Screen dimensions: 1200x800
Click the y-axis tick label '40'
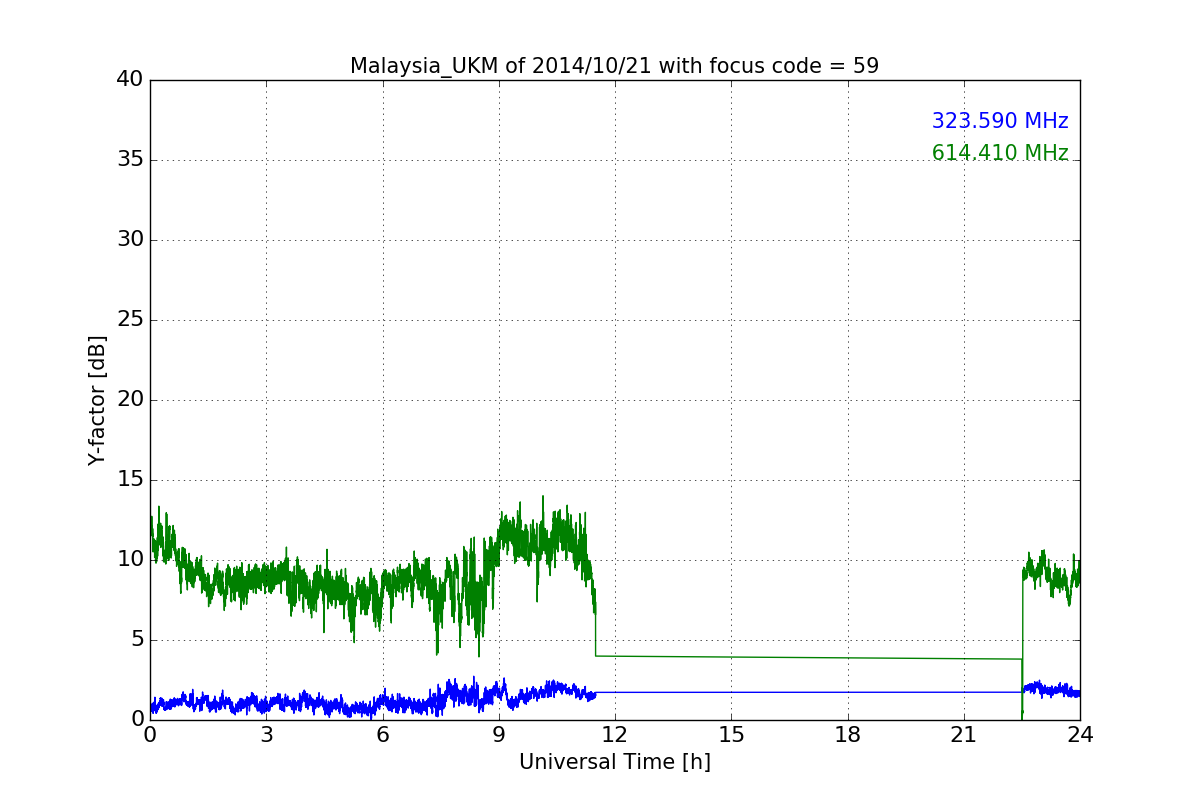coord(130,80)
